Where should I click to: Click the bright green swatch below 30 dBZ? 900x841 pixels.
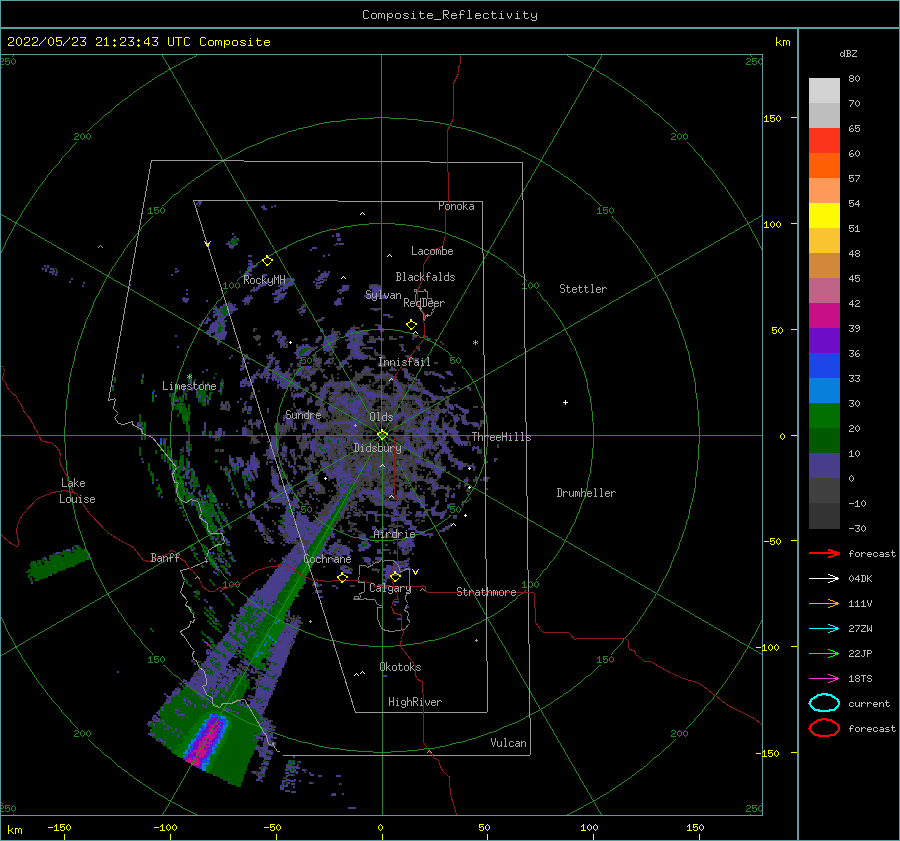pyautogui.click(x=824, y=416)
